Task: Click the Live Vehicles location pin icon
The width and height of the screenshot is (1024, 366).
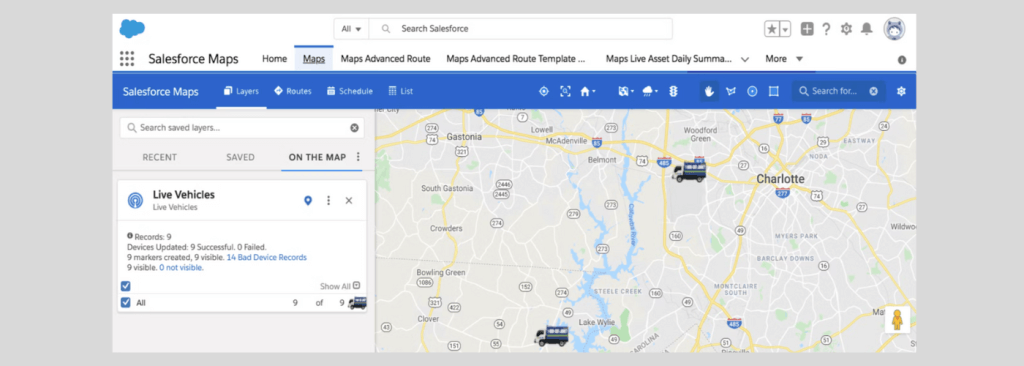Action: point(308,201)
